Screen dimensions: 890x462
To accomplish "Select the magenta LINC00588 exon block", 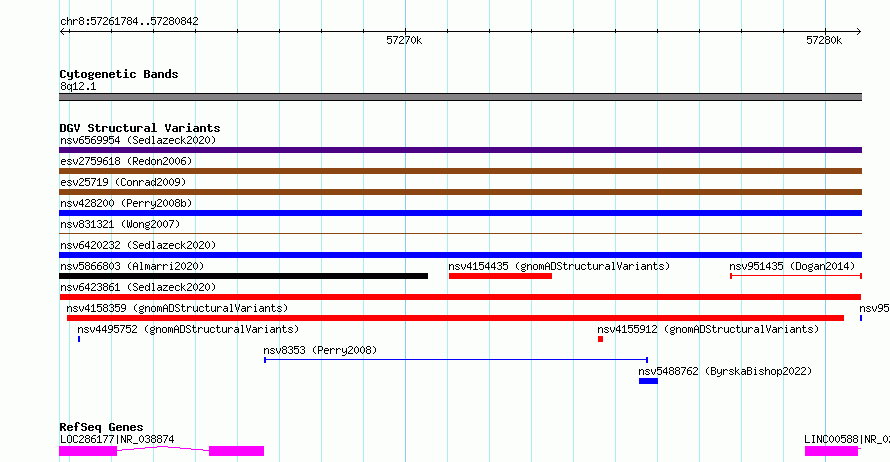I will click(x=832, y=451).
